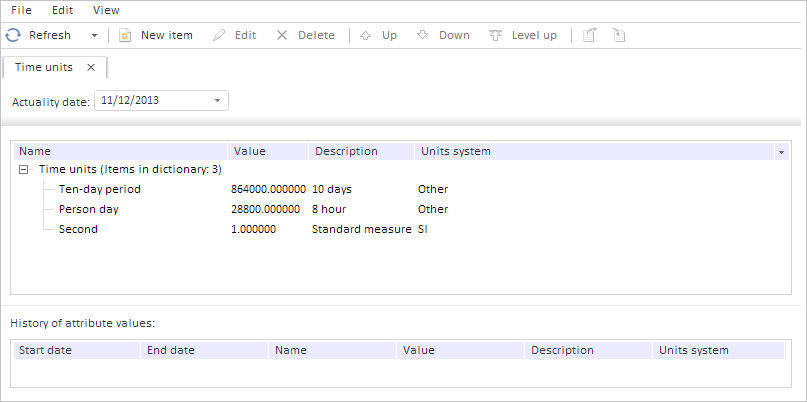Create a New item from toolbar

click(x=155, y=35)
